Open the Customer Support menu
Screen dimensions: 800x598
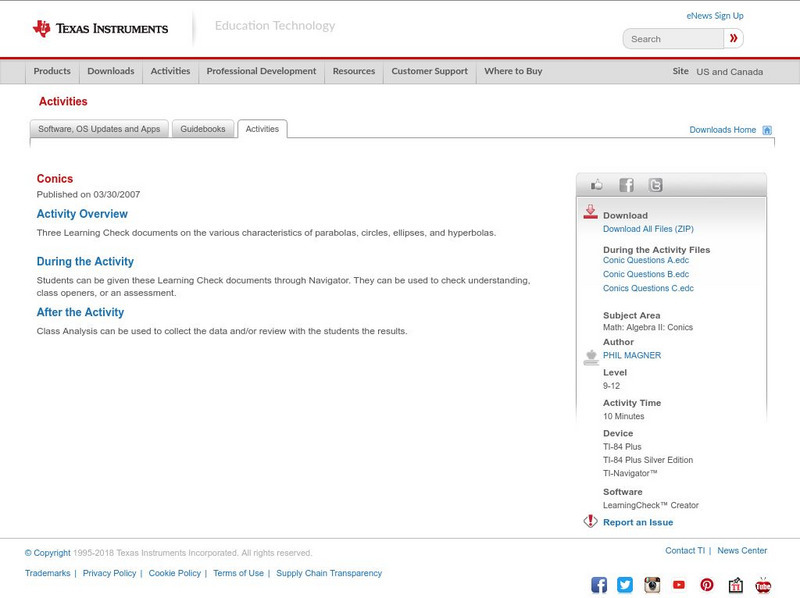tap(428, 71)
